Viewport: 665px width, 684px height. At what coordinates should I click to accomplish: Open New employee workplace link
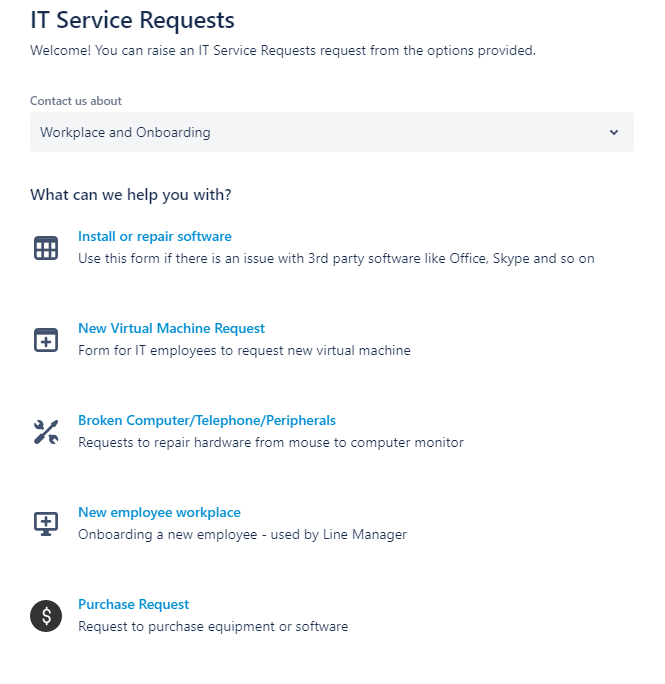[159, 513]
